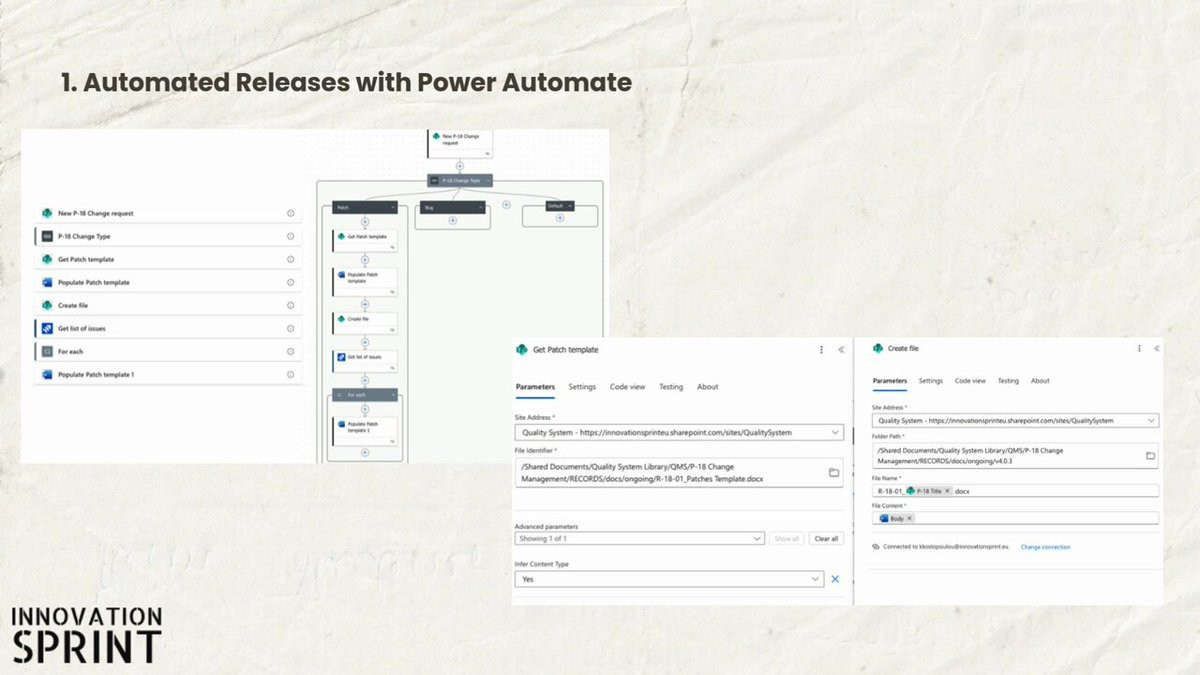Click SharePoint icon of New P-18 Change request row
Screen dimensions: 1200x675
click(46, 213)
